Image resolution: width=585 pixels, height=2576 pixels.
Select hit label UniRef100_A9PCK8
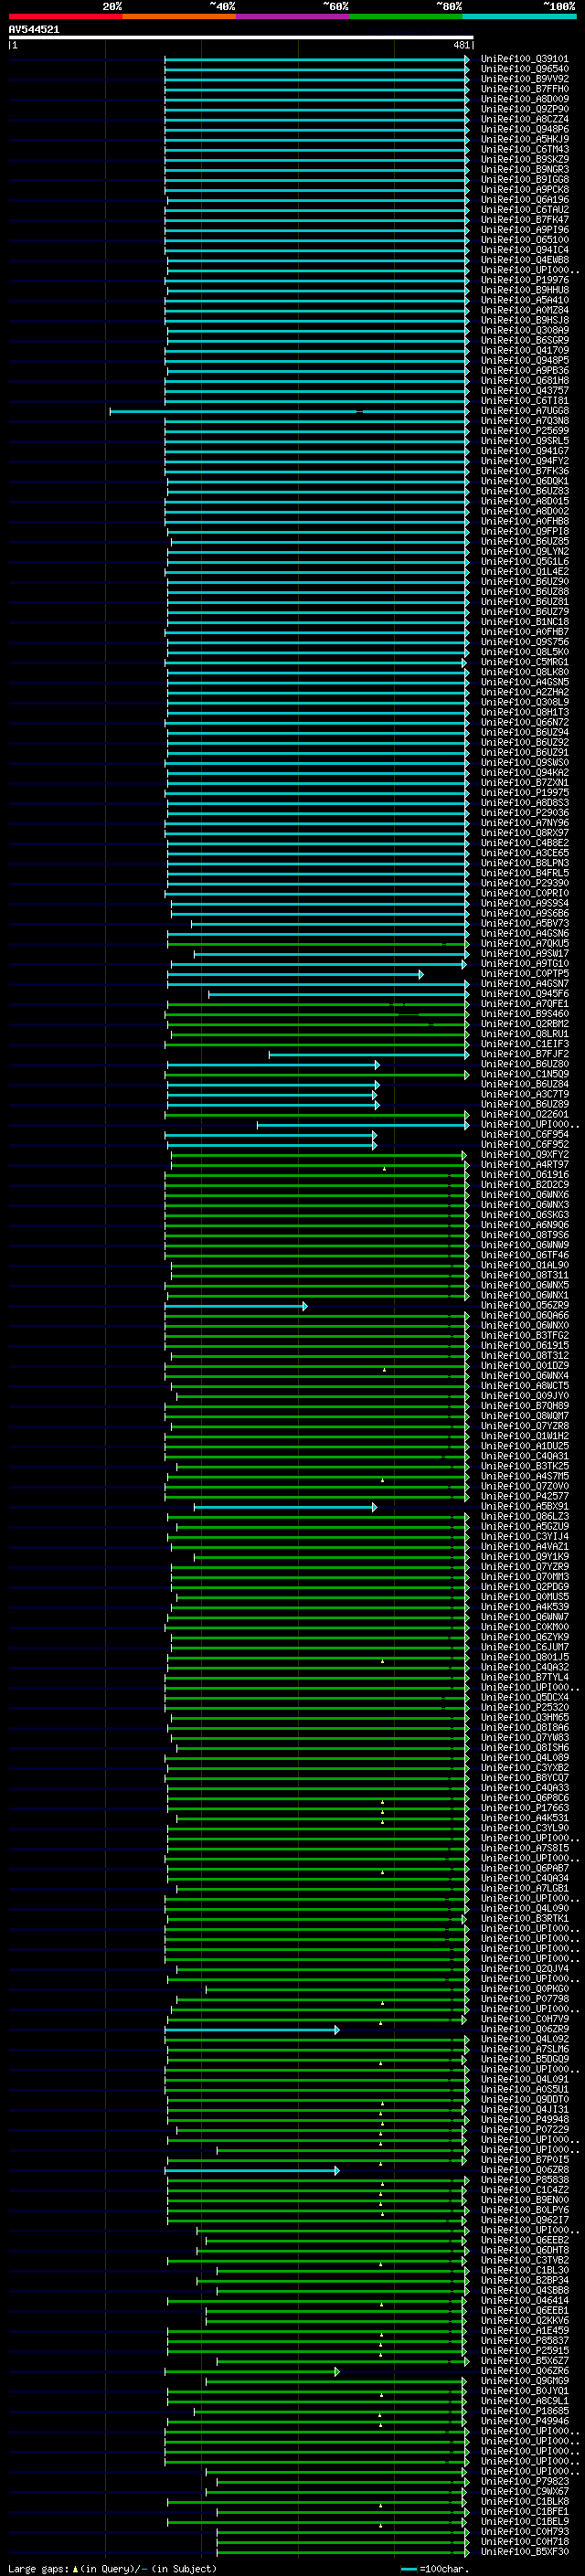point(524,190)
